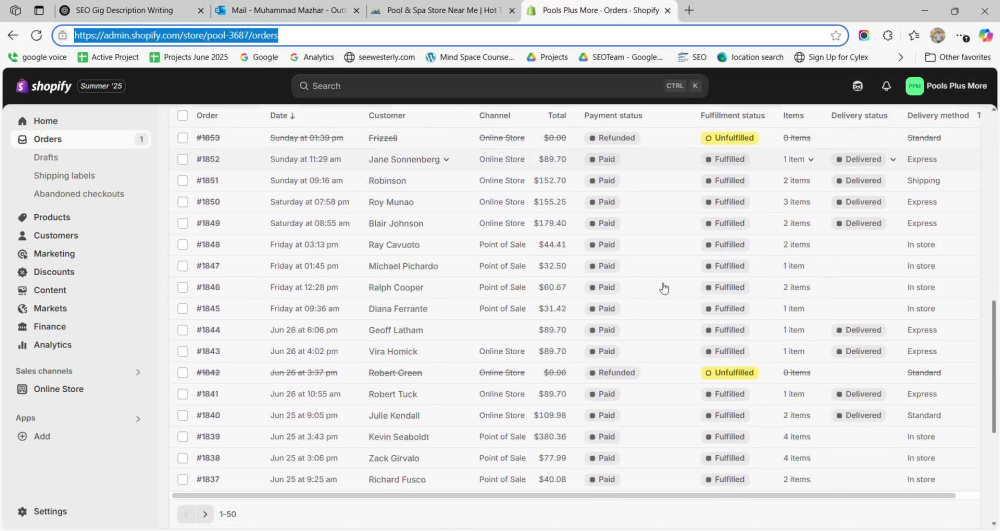The image size is (1000, 531).
Task: Open Analytics in Shopify sidebar
Action: pos(52,345)
